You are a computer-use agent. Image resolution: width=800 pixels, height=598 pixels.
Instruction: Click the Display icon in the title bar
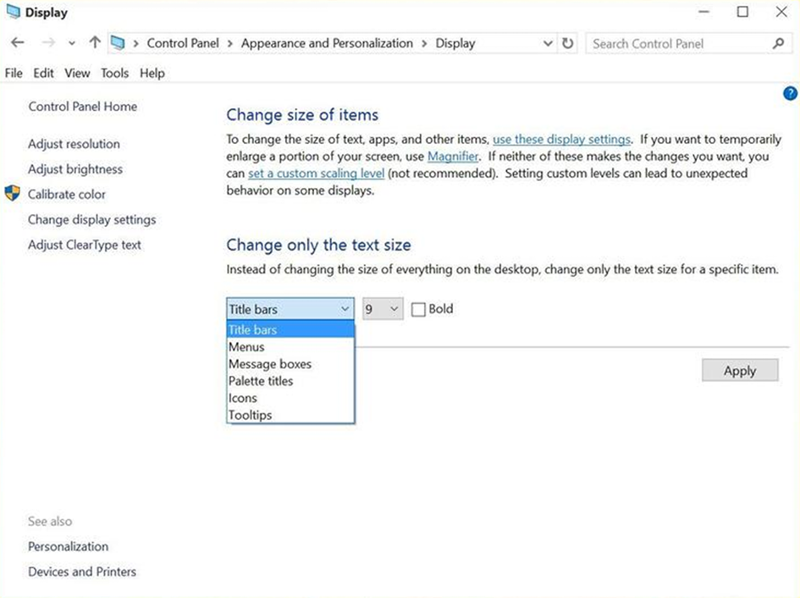[x=13, y=13]
